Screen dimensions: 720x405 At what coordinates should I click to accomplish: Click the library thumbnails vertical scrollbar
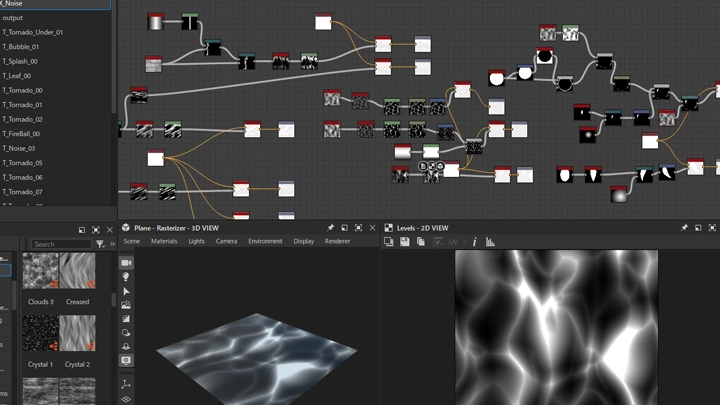(113, 300)
